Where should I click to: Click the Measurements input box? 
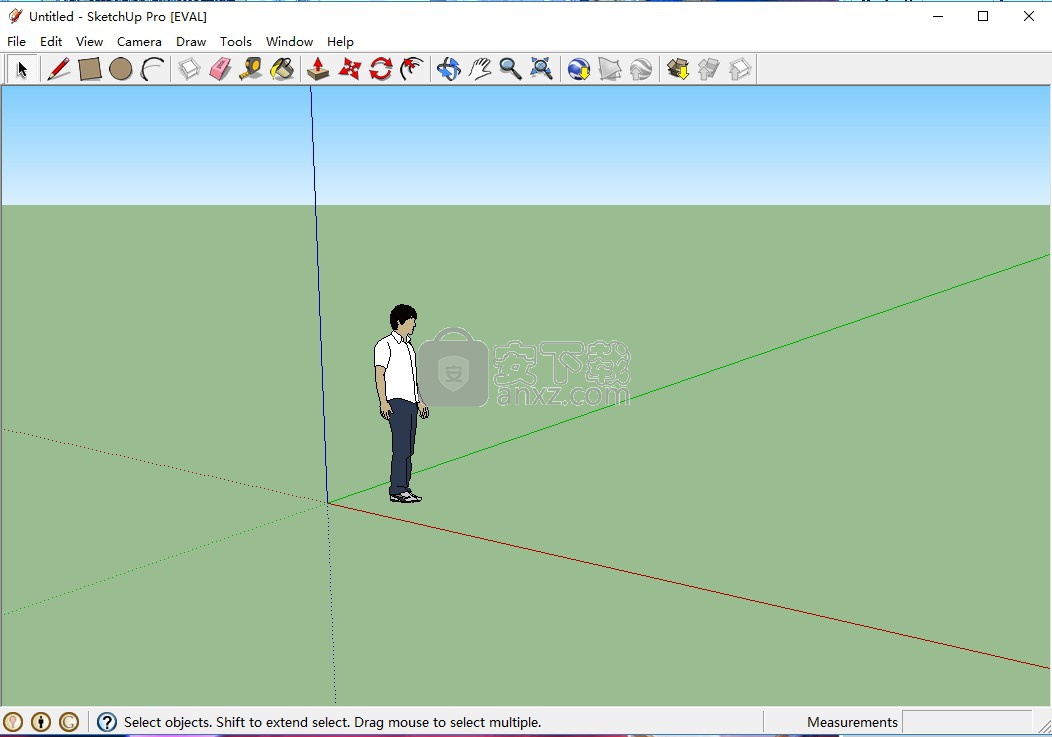coord(967,722)
